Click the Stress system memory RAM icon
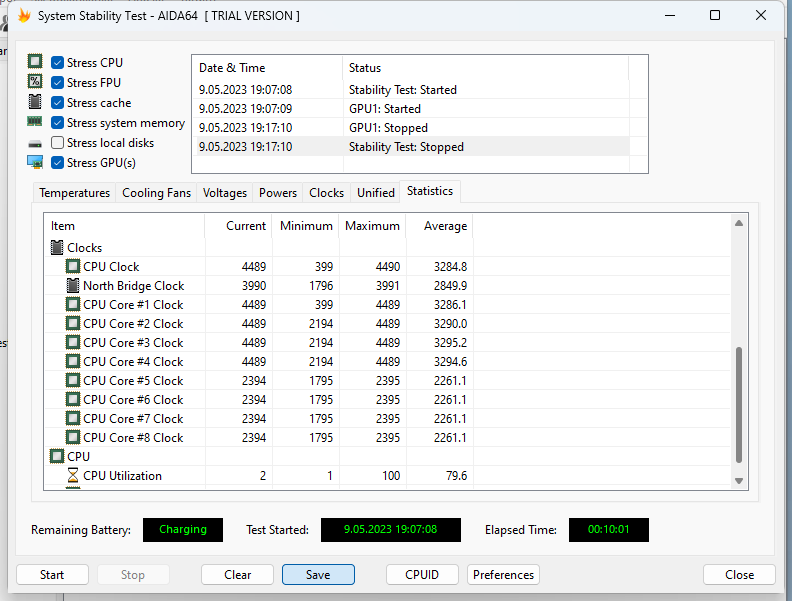792x601 pixels. [x=35, y=122]
